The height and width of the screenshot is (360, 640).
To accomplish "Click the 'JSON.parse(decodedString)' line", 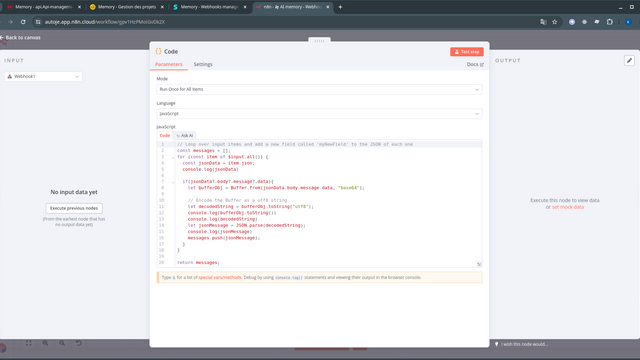I will coord(247,225).
